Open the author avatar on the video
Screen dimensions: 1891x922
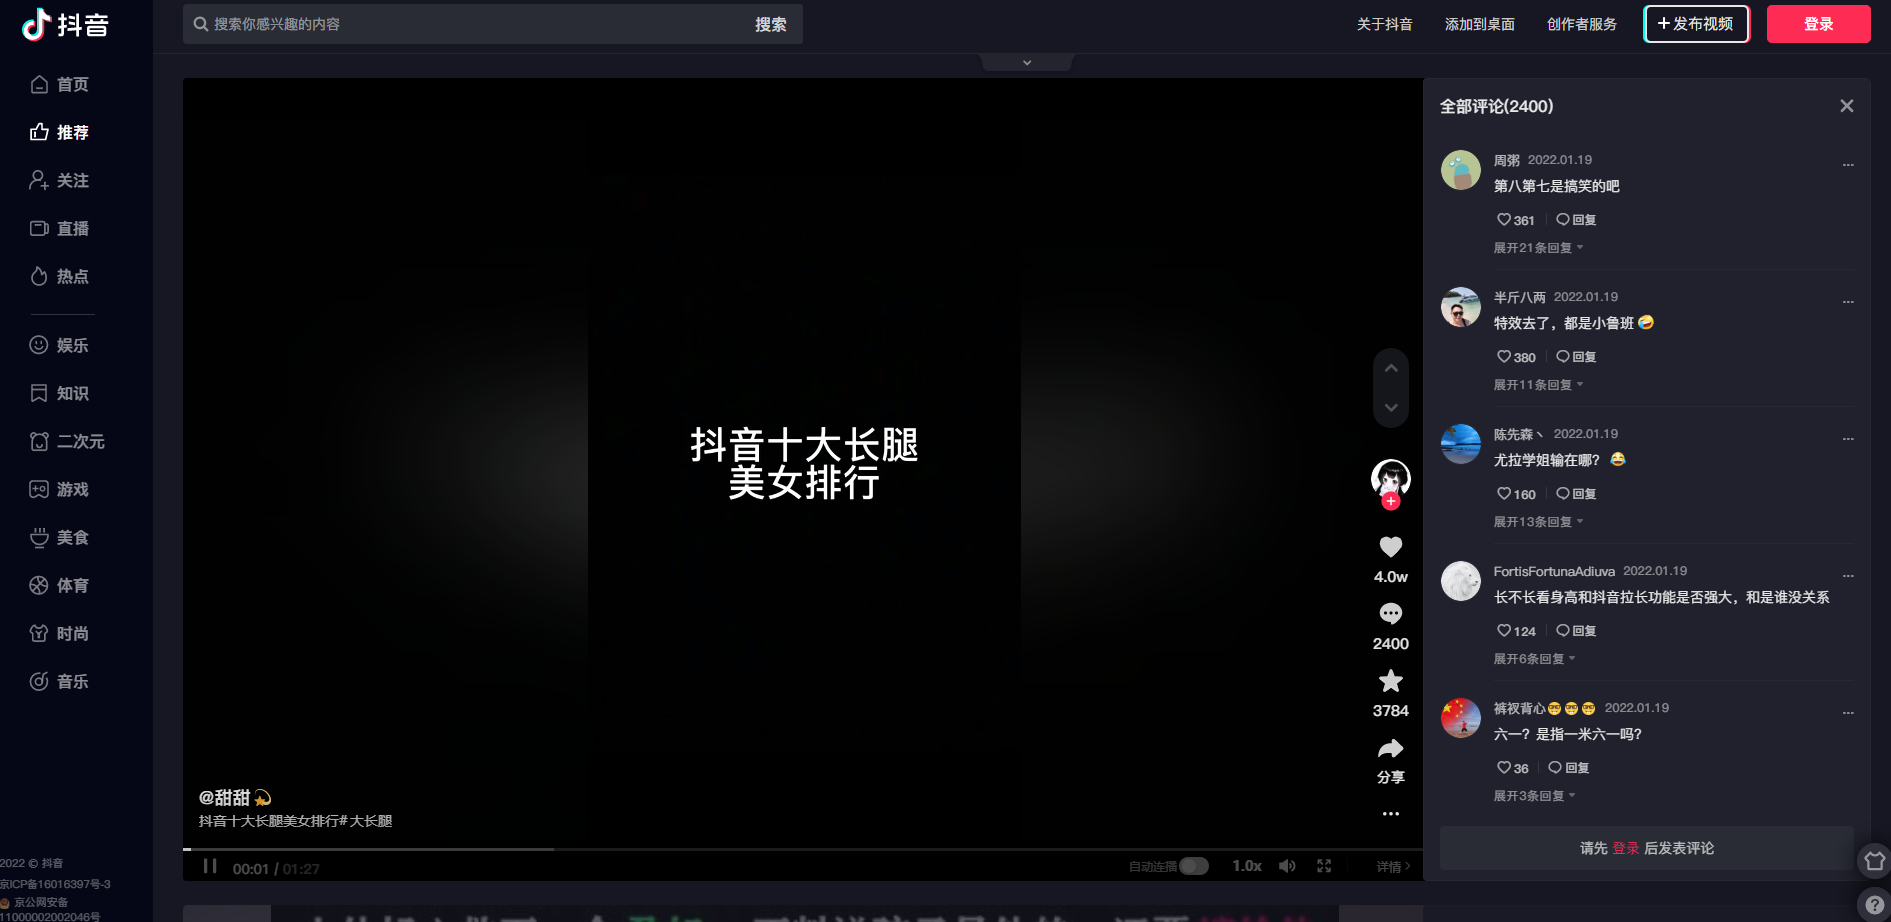click(1390, 478)
